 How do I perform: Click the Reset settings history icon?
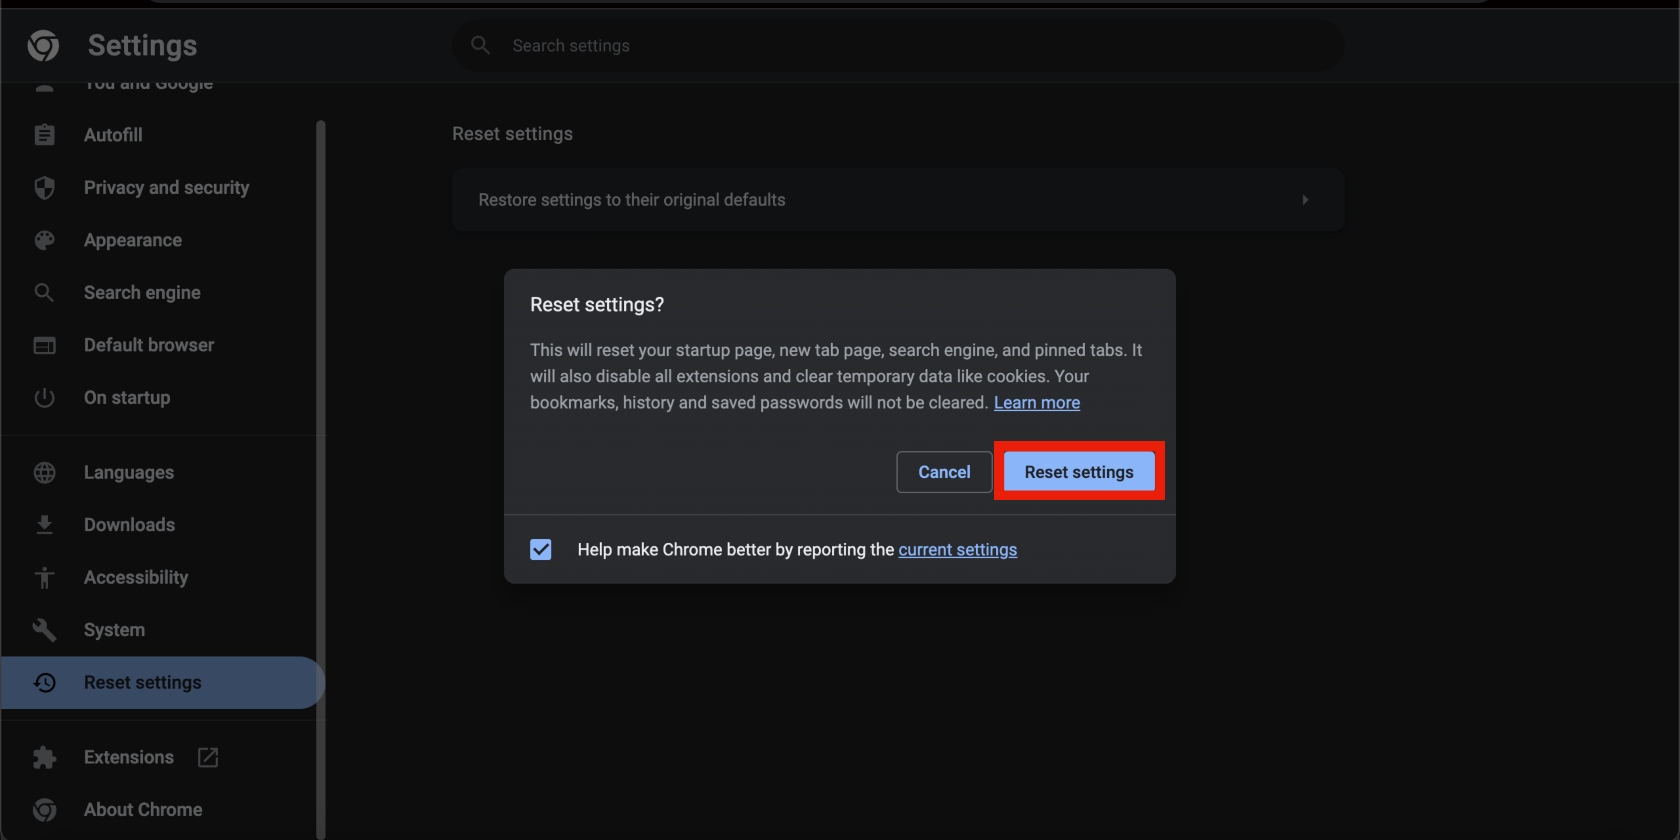click(x=44, y=682)
